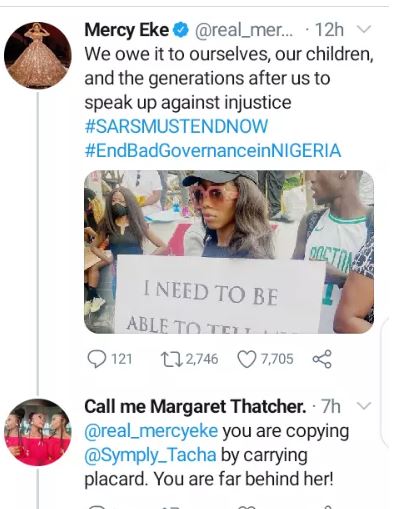Viewport: 394px width, 509px height.
Task: View the 7,705 likes count
Action: [x=277, y=359]
